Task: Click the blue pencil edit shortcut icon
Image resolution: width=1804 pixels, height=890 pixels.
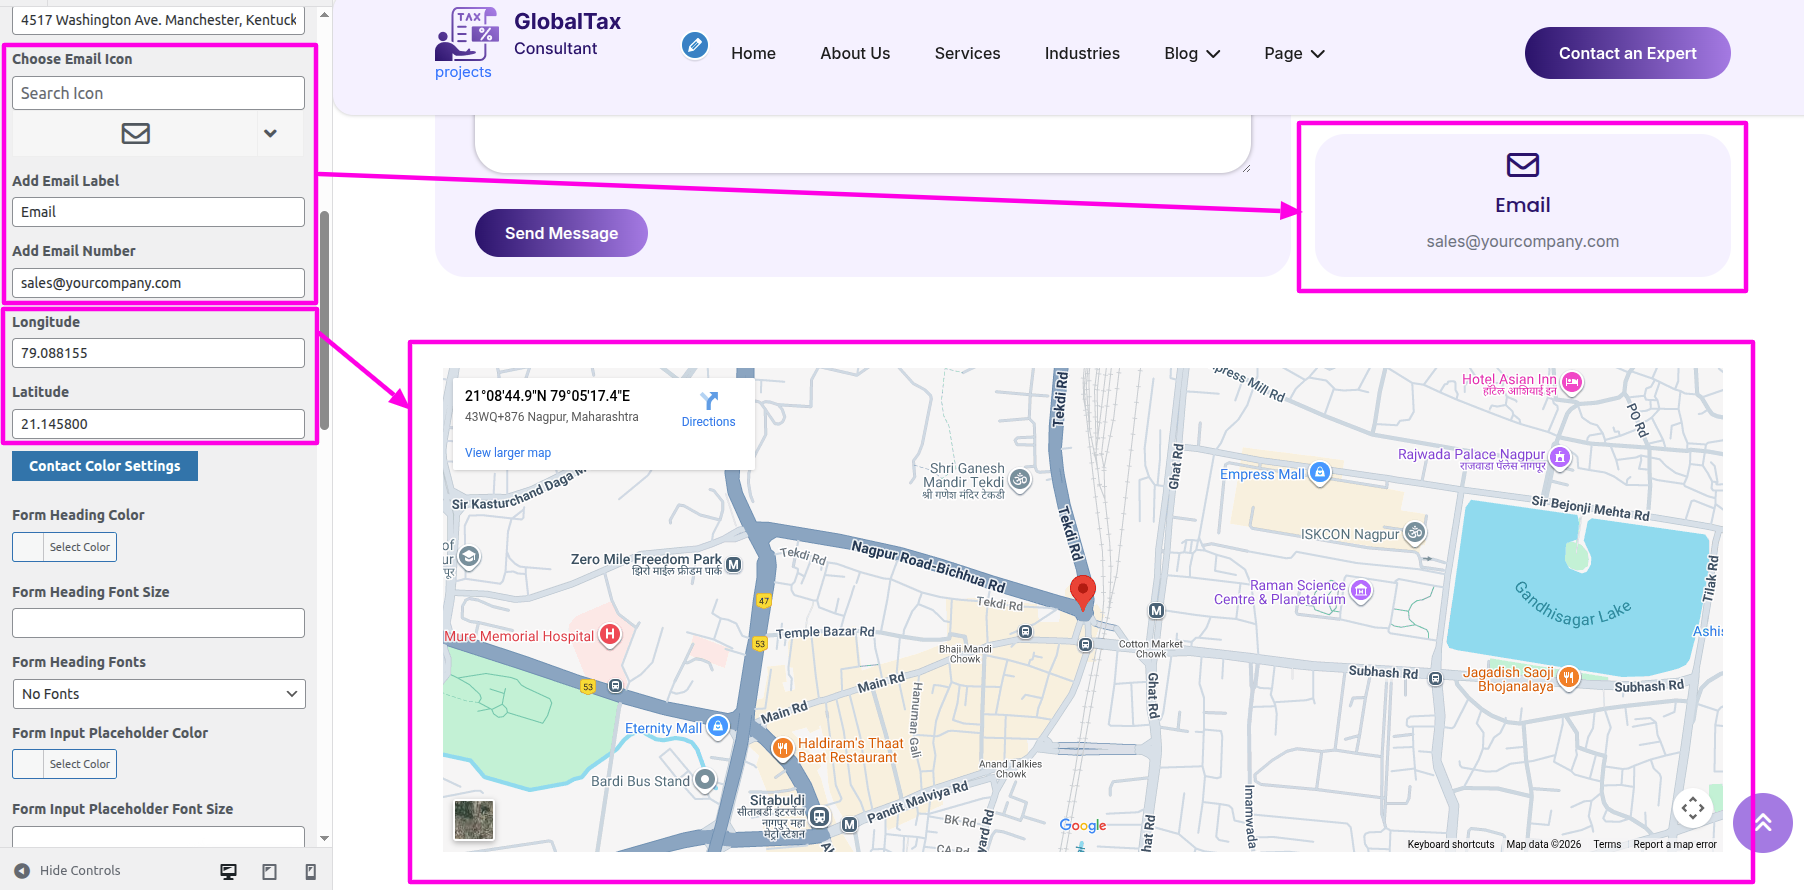Action: (694, 45)
